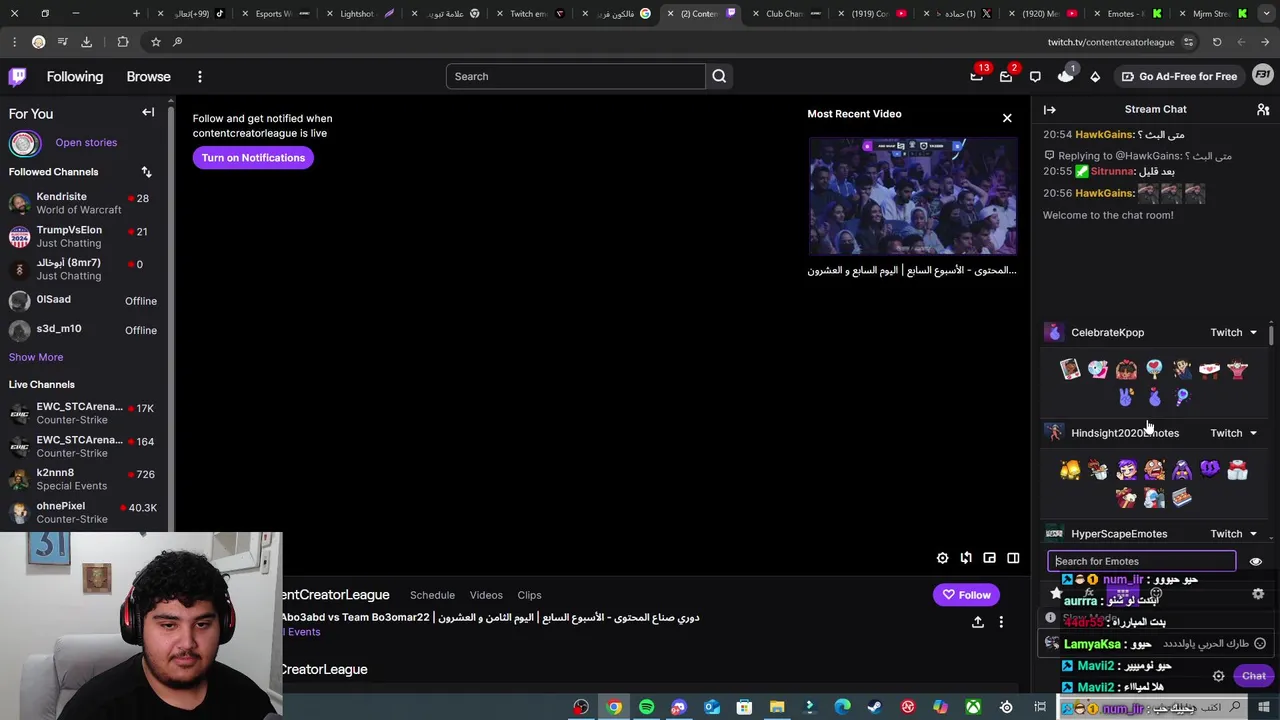Follow the ContentCreatorLeague channel

[x=966, y=595]
